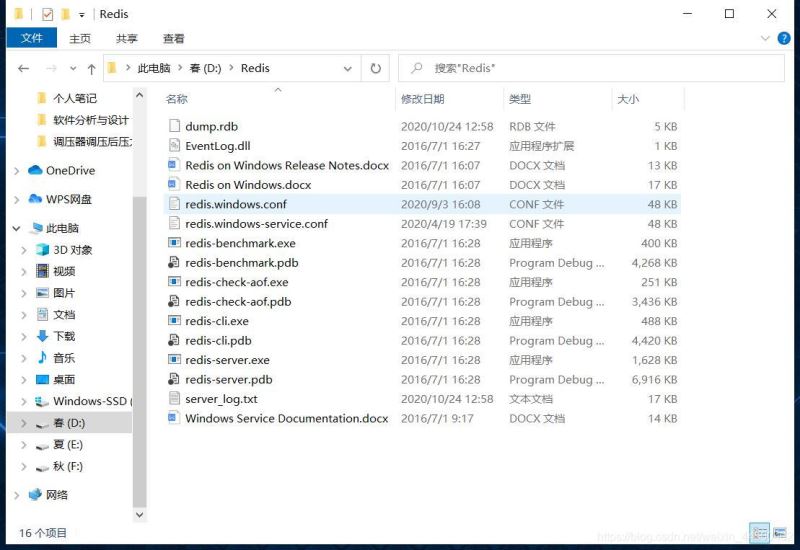The image size is (800, 550).
Task: Expand the OneDrive tree node
Action: (16, 171)
